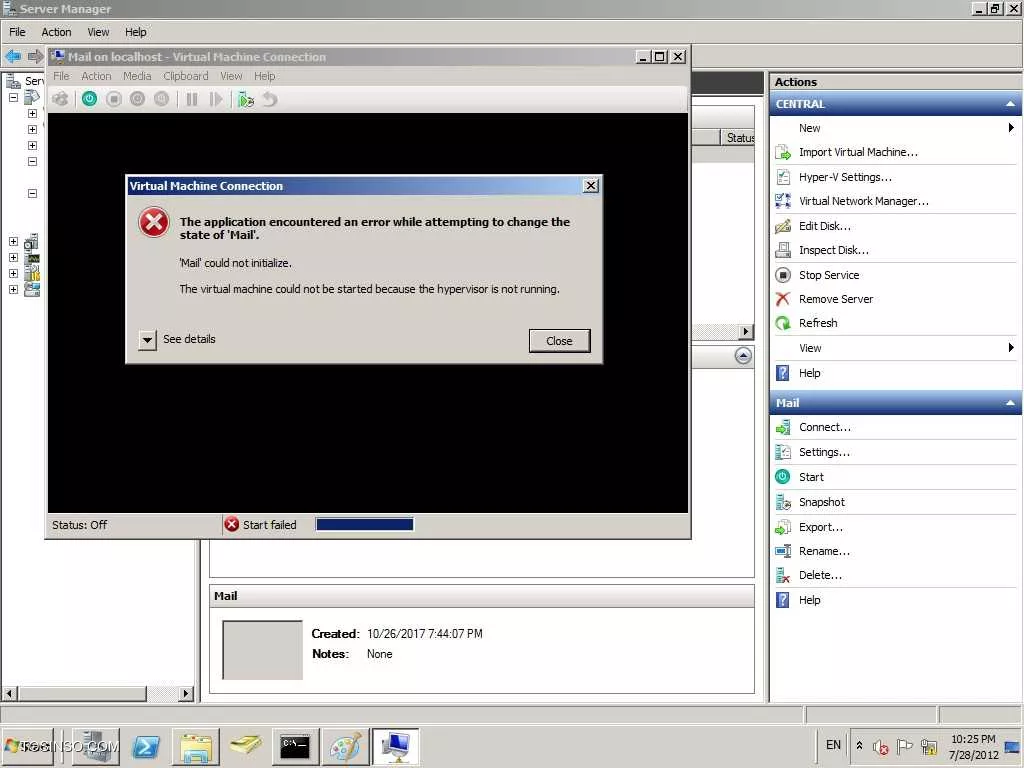
Task: Open the Clipboard menu in VM Connection
Action: 185,76
